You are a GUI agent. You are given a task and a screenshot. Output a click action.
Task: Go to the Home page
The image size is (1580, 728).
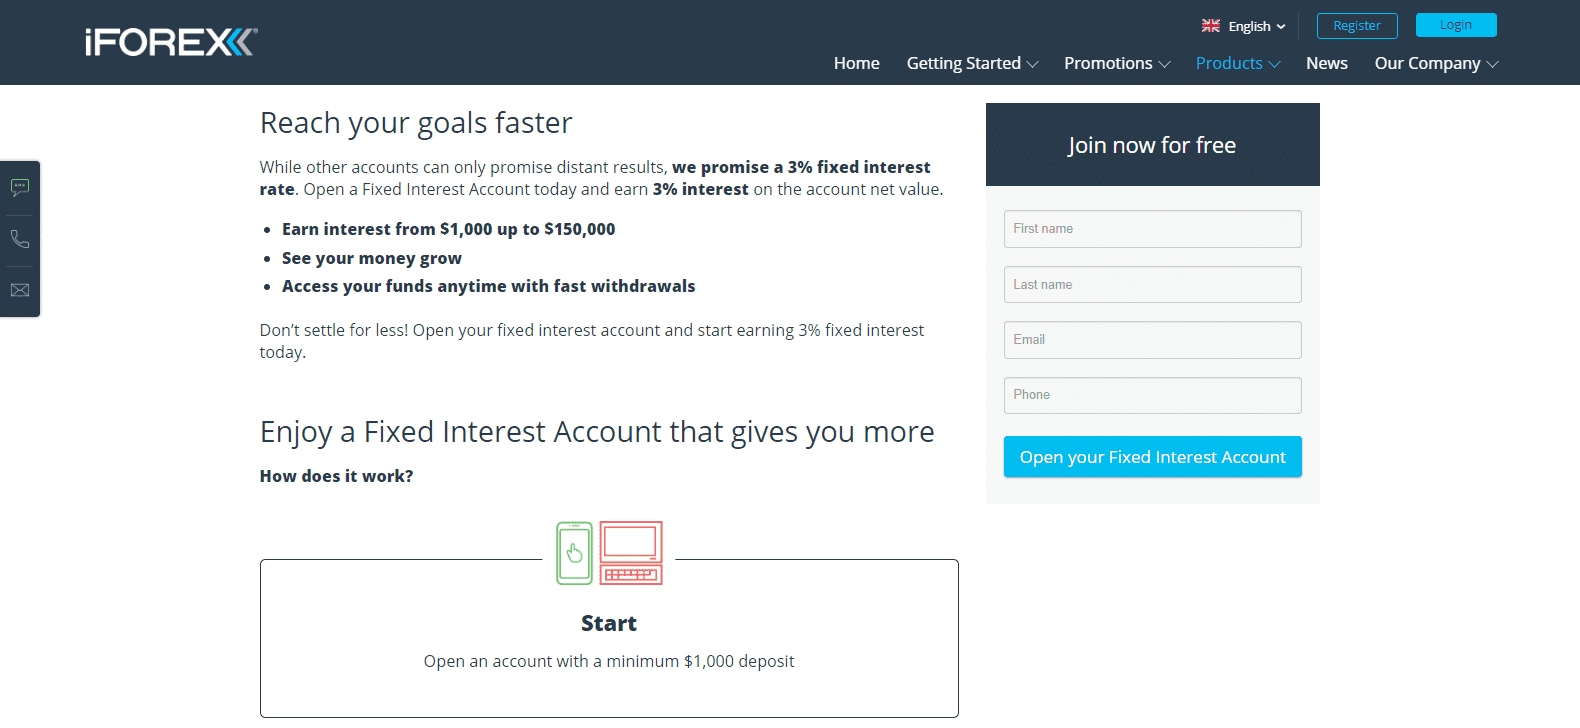tap(857, 63)
